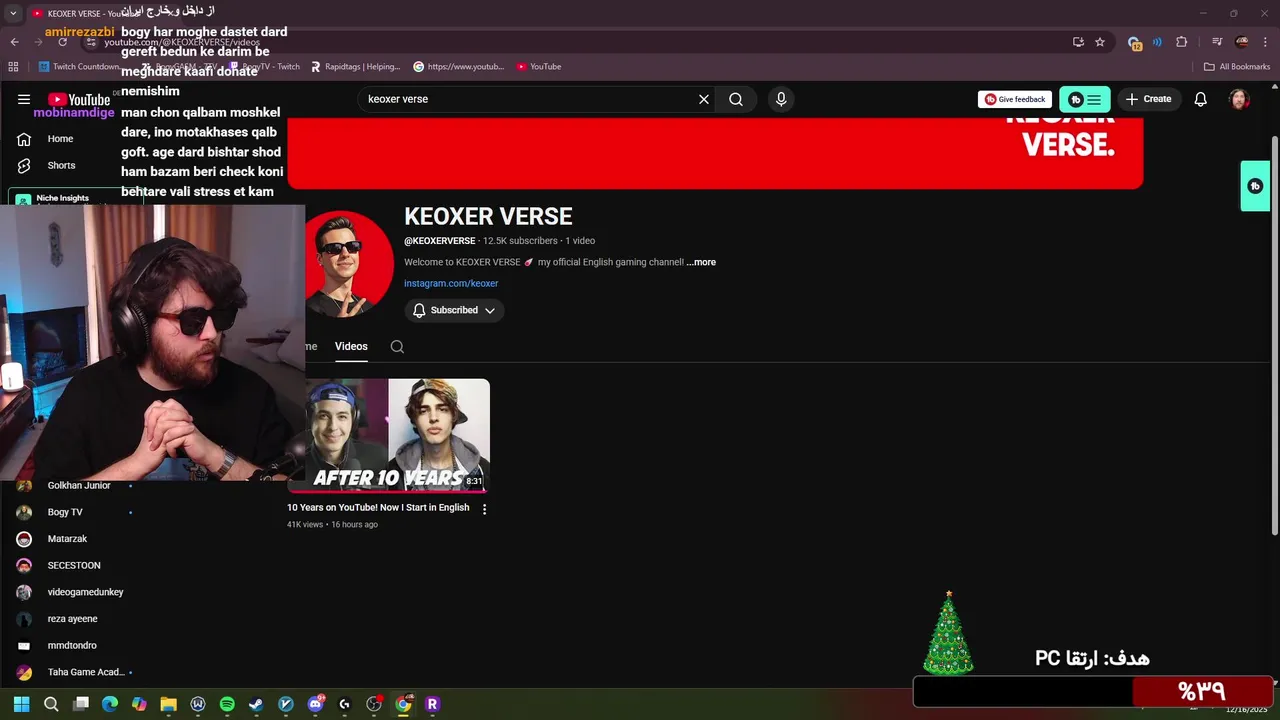This screenshot has height=720, width=1280.
Task: Open the YouTube account avatar menu
Action: (1239, 99)
